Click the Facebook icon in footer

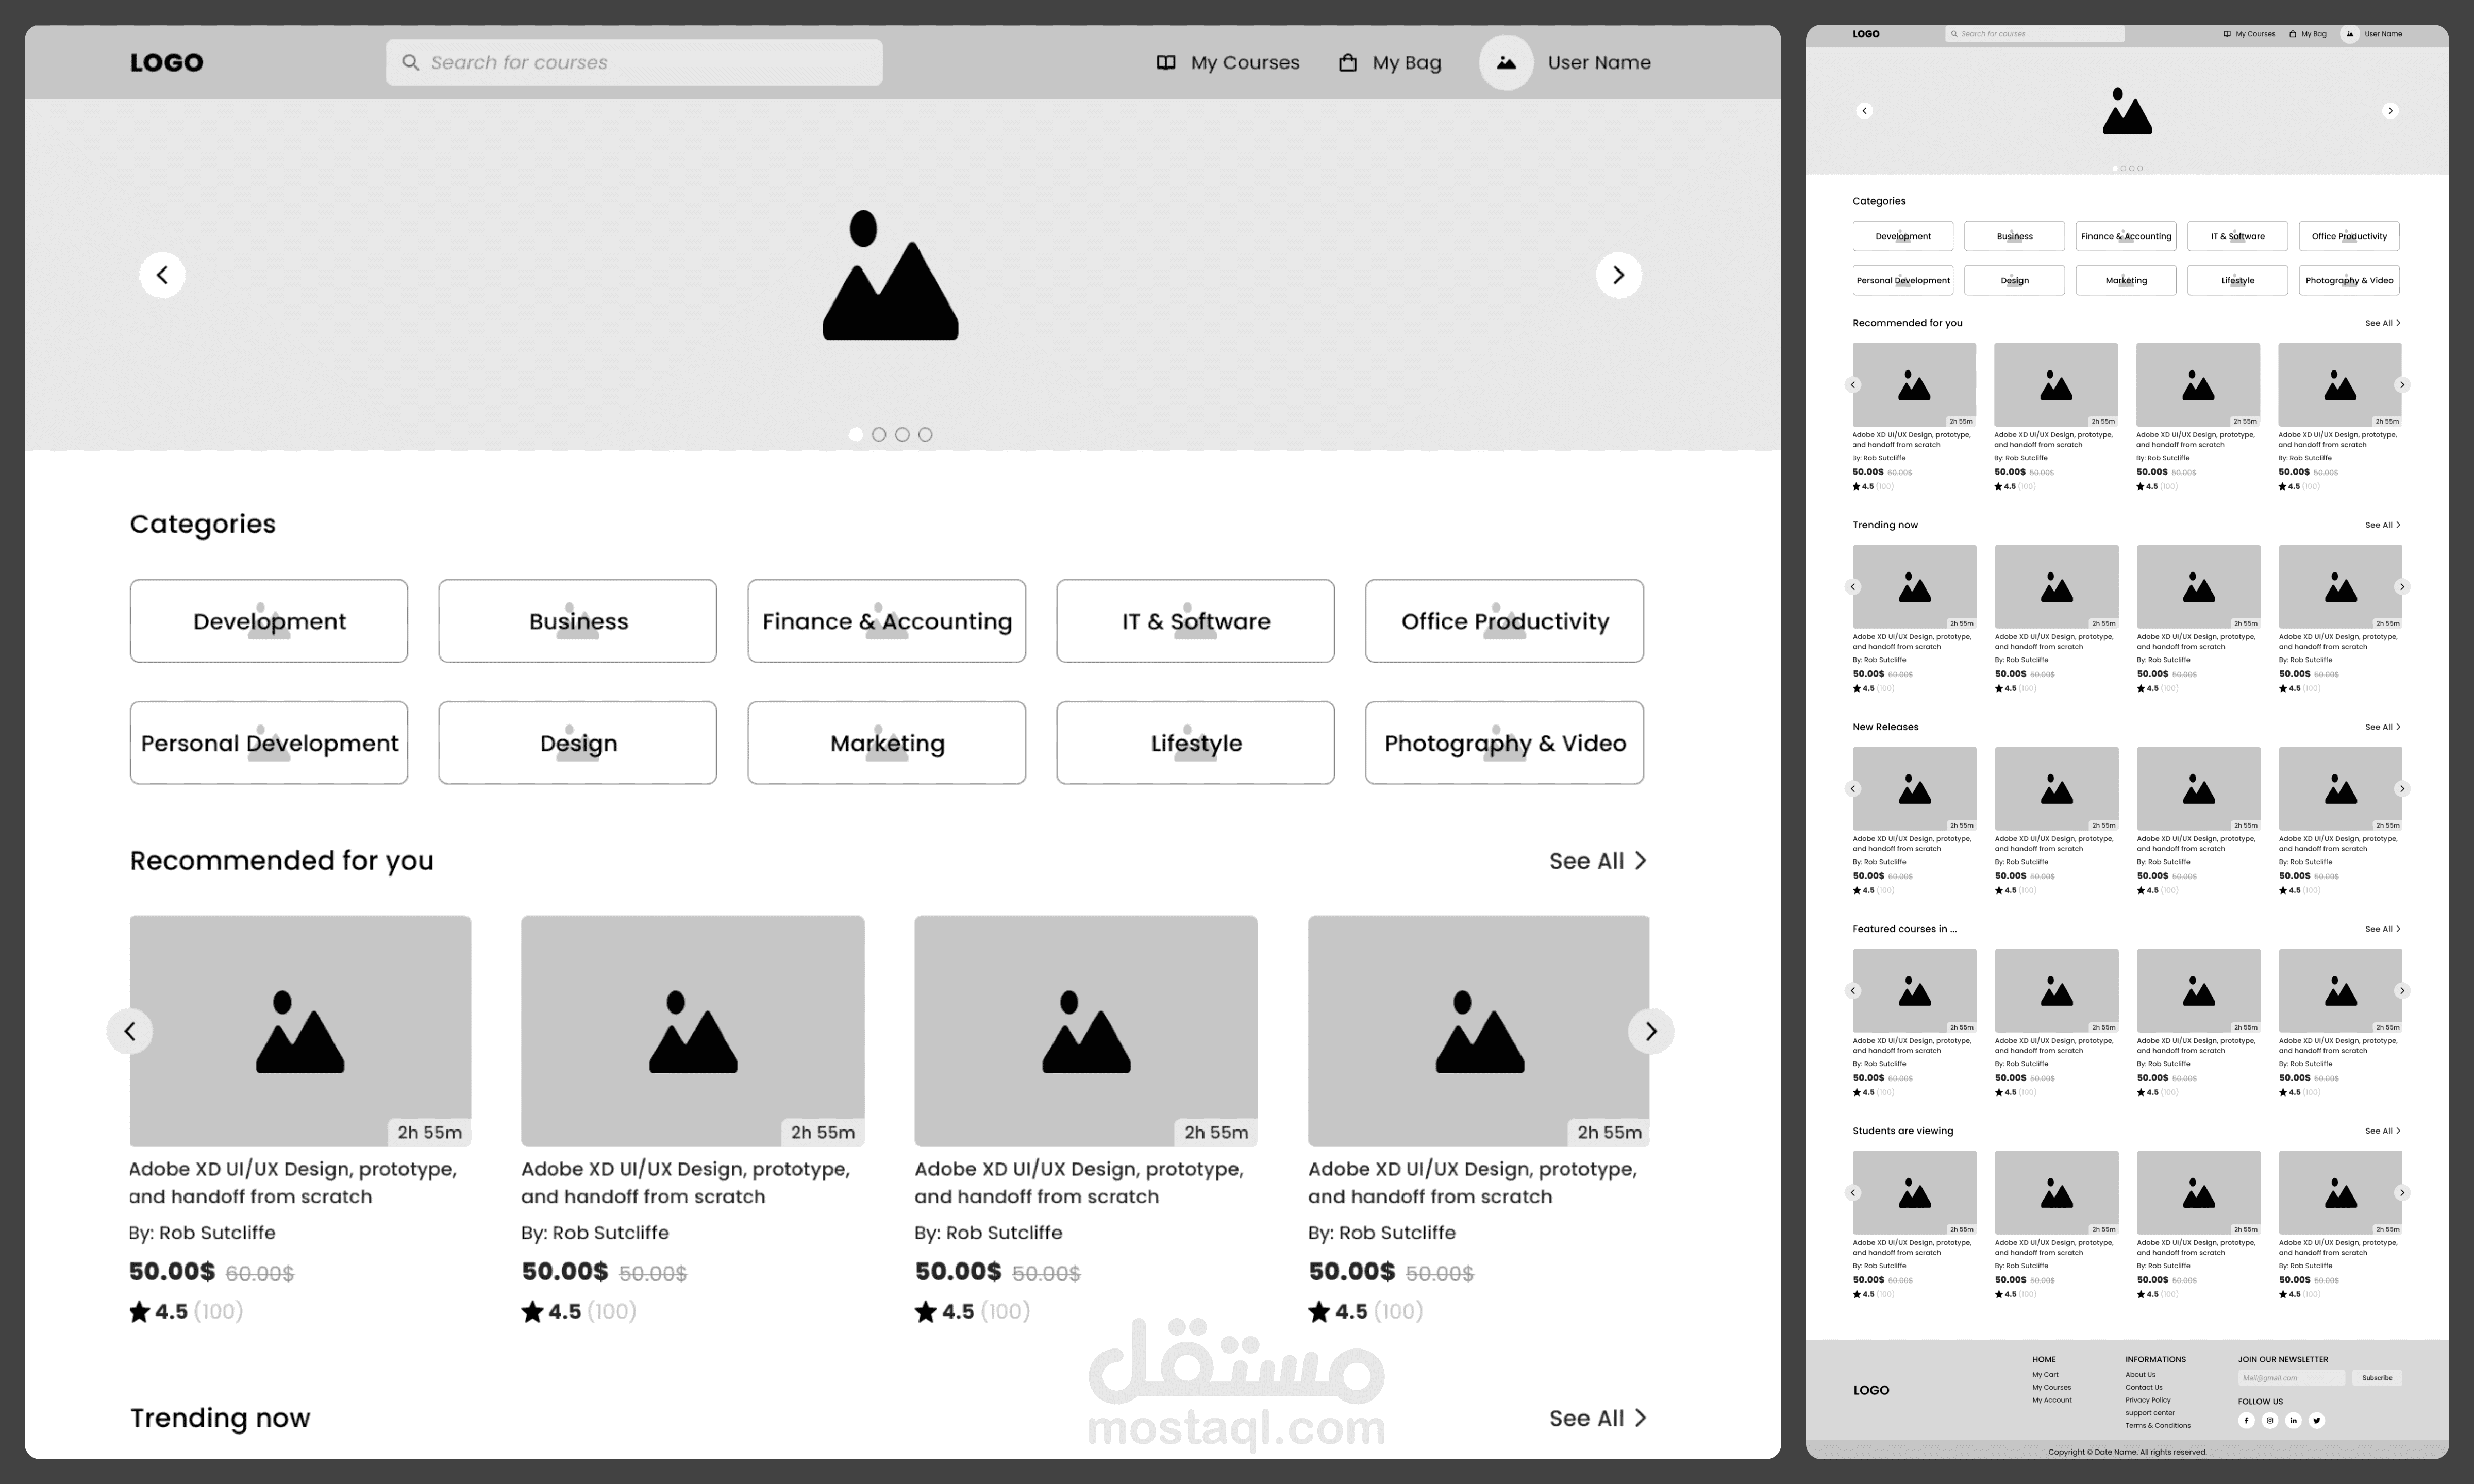click(2246, 1420)
